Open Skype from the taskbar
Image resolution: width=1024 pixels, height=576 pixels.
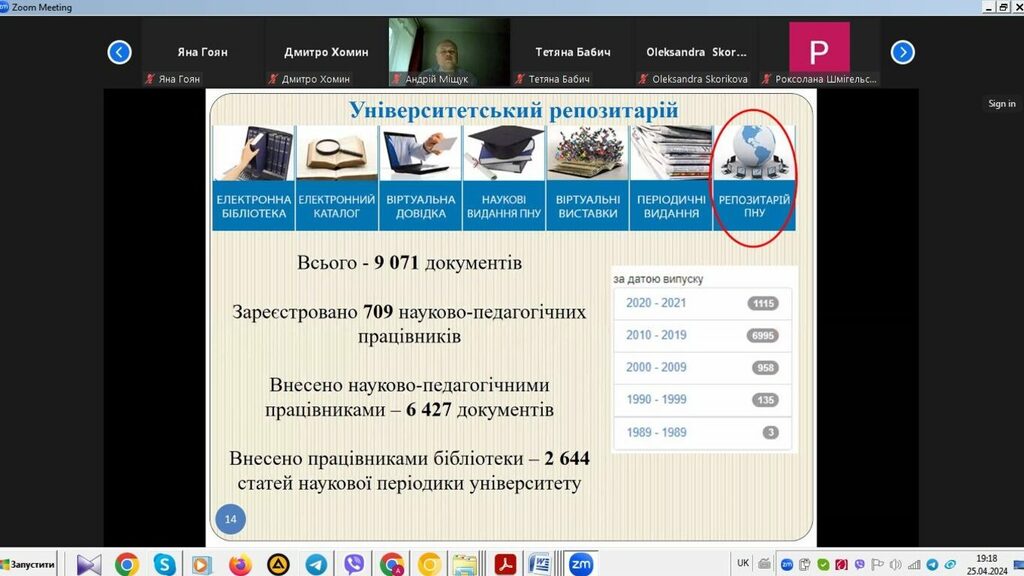(165, 564)
